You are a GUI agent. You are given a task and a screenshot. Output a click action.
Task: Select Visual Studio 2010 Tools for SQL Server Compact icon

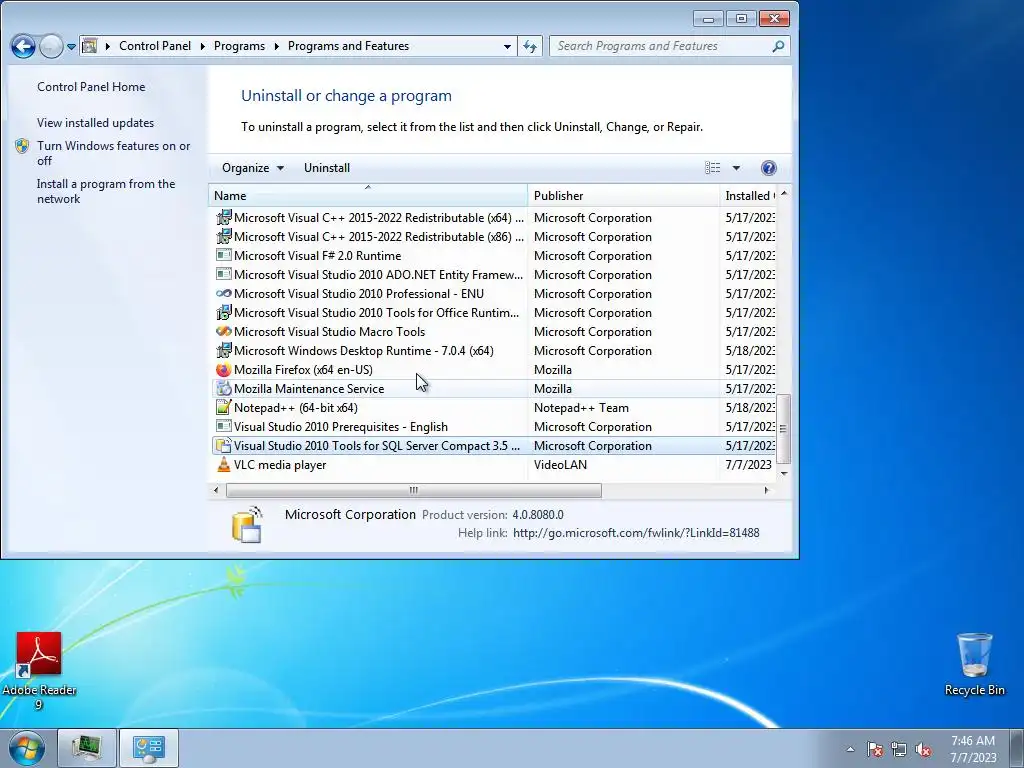(x=223, y=445)
